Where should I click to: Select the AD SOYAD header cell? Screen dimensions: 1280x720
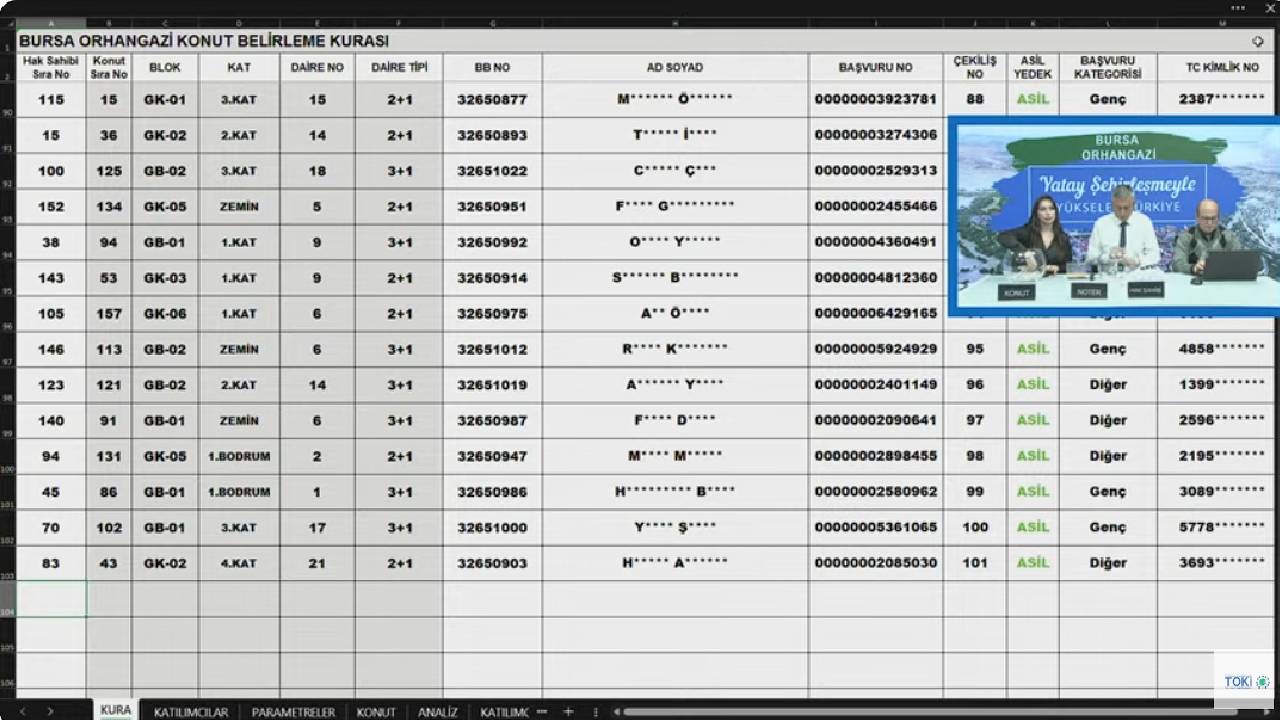675,67
